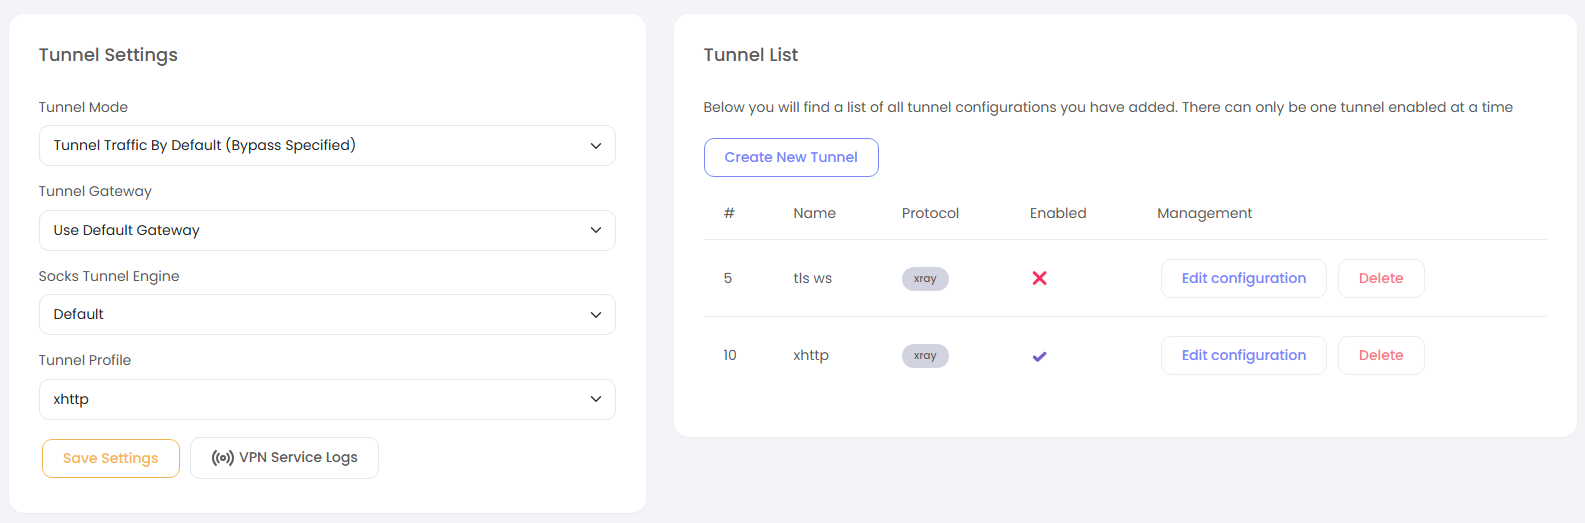1585x523 pixels.
Task: Open VPN Service Logs
Action: [285, 458]
